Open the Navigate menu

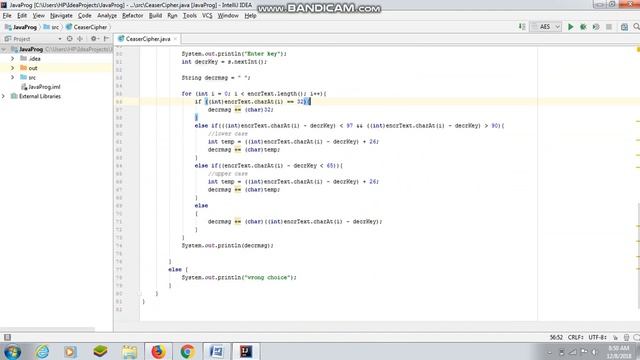[61, 16]
